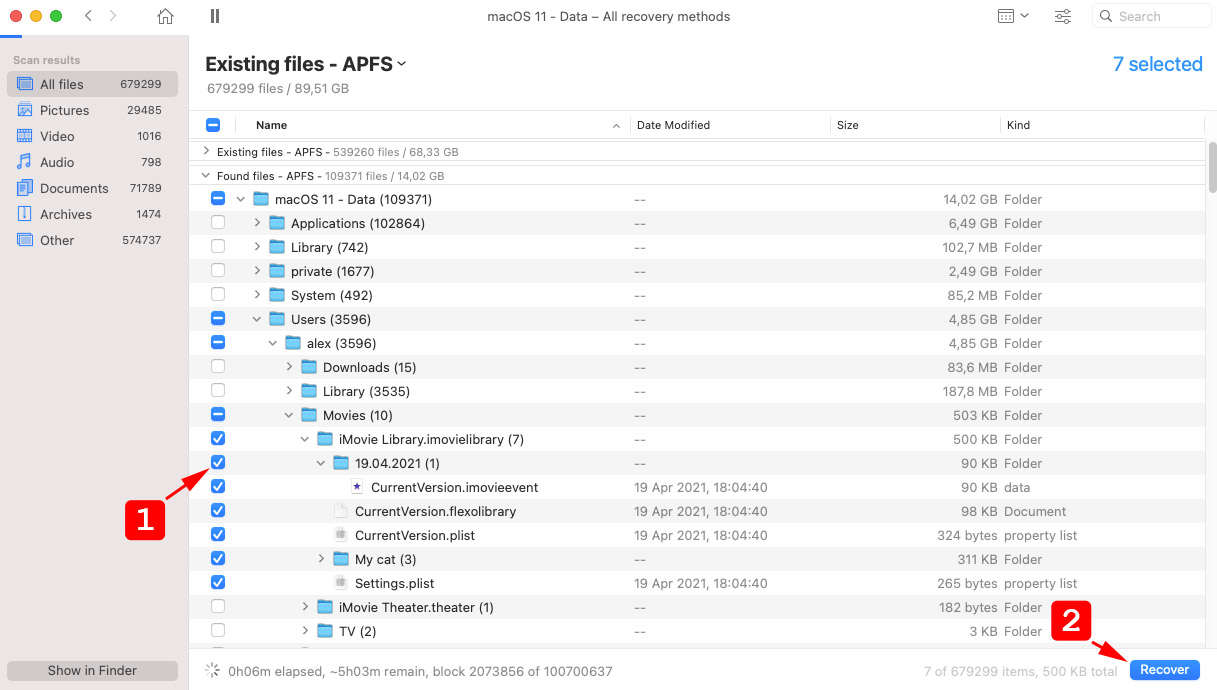The image size is (1217, 690).
Task: Select Audio category in sidebar
Action: pyautogui.click(x=92, y=162)
